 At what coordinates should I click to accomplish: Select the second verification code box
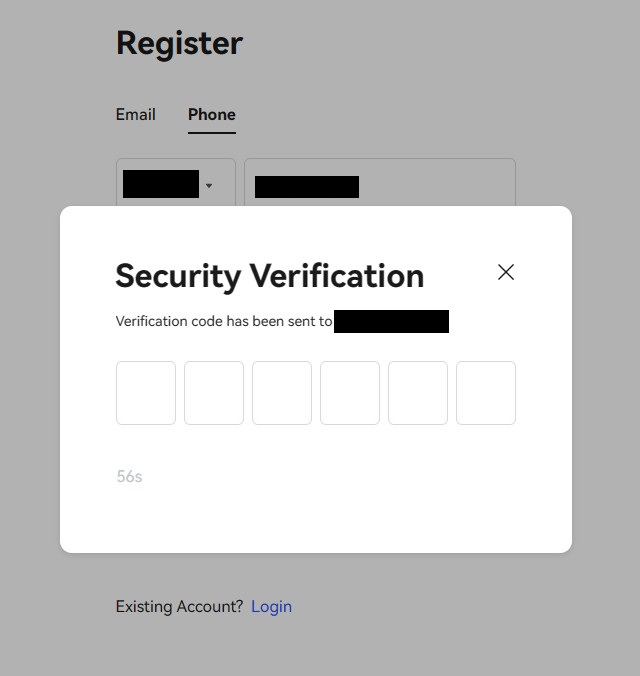pyautogui.click(x=214, y=393)
